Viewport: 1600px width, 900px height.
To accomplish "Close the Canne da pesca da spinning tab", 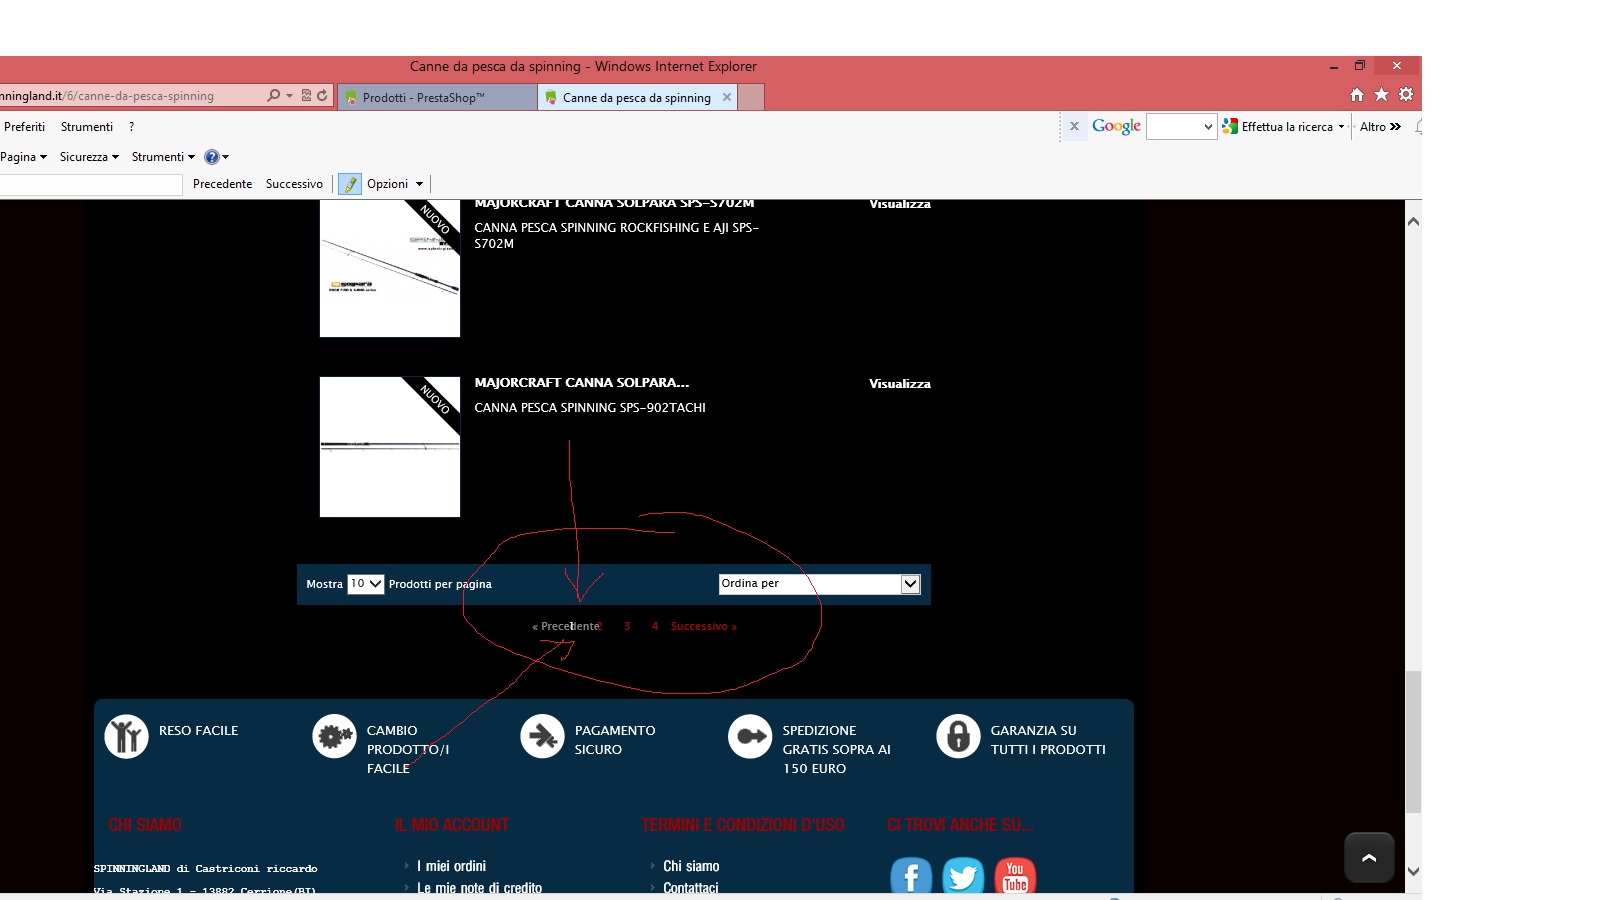I will 727,97.
